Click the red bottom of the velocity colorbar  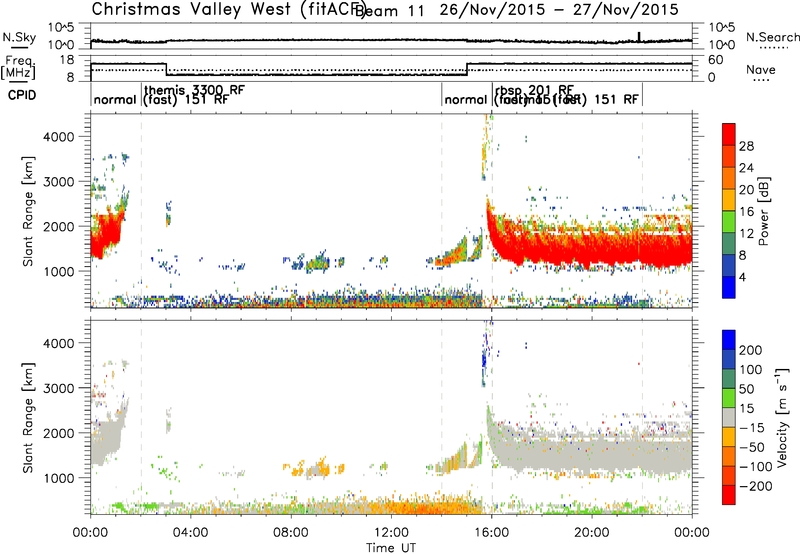click(x=729, y=495)
